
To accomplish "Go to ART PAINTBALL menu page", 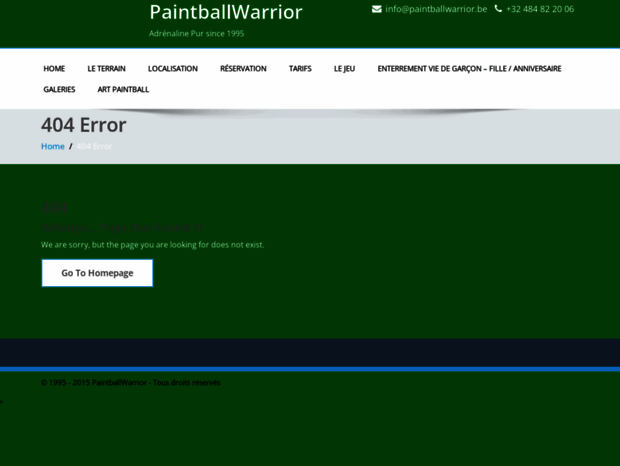I will pos(123,90).
